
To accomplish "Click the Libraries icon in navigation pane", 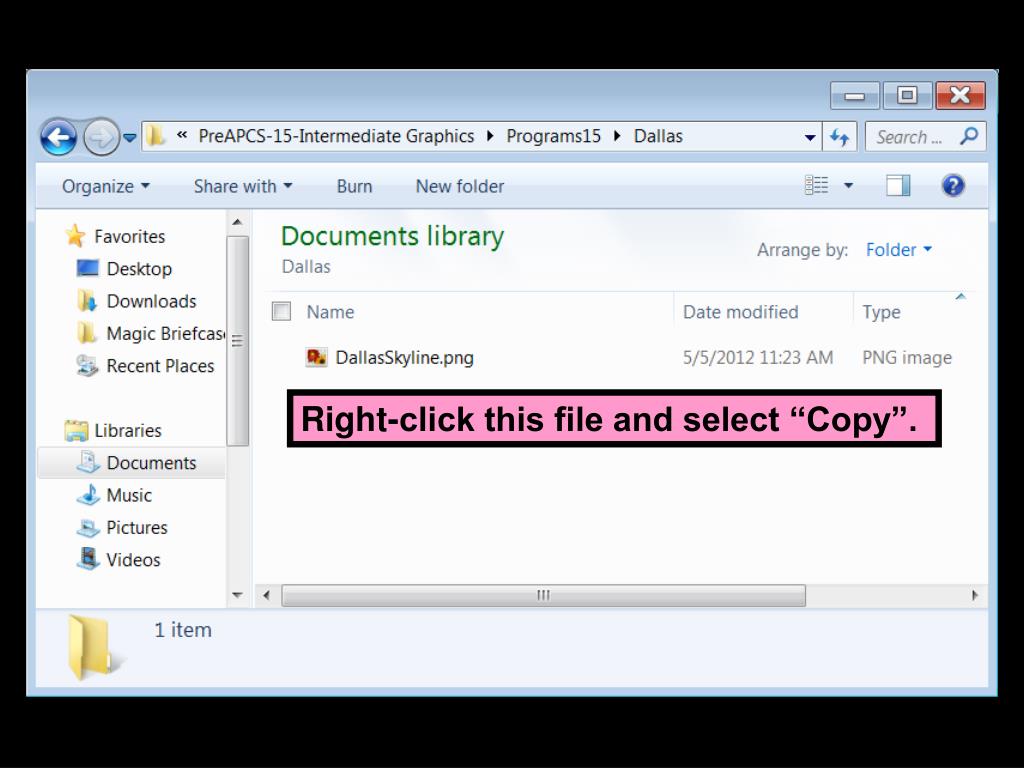I will (x=76, y=430).
